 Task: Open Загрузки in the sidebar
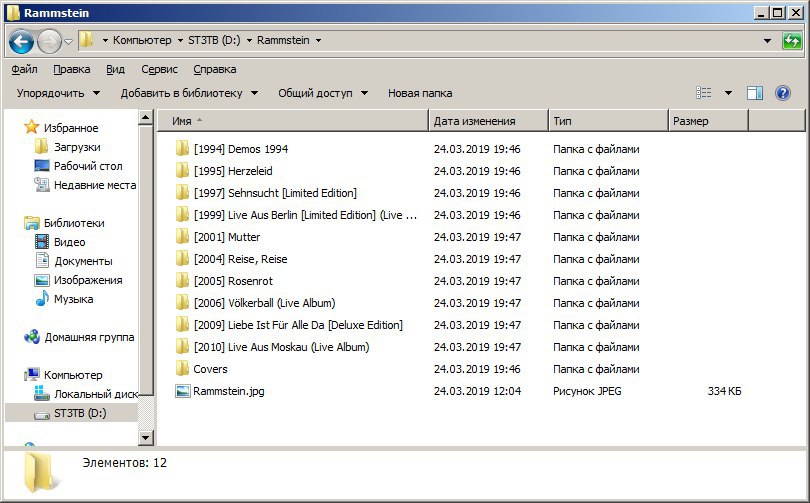point(77,147)
